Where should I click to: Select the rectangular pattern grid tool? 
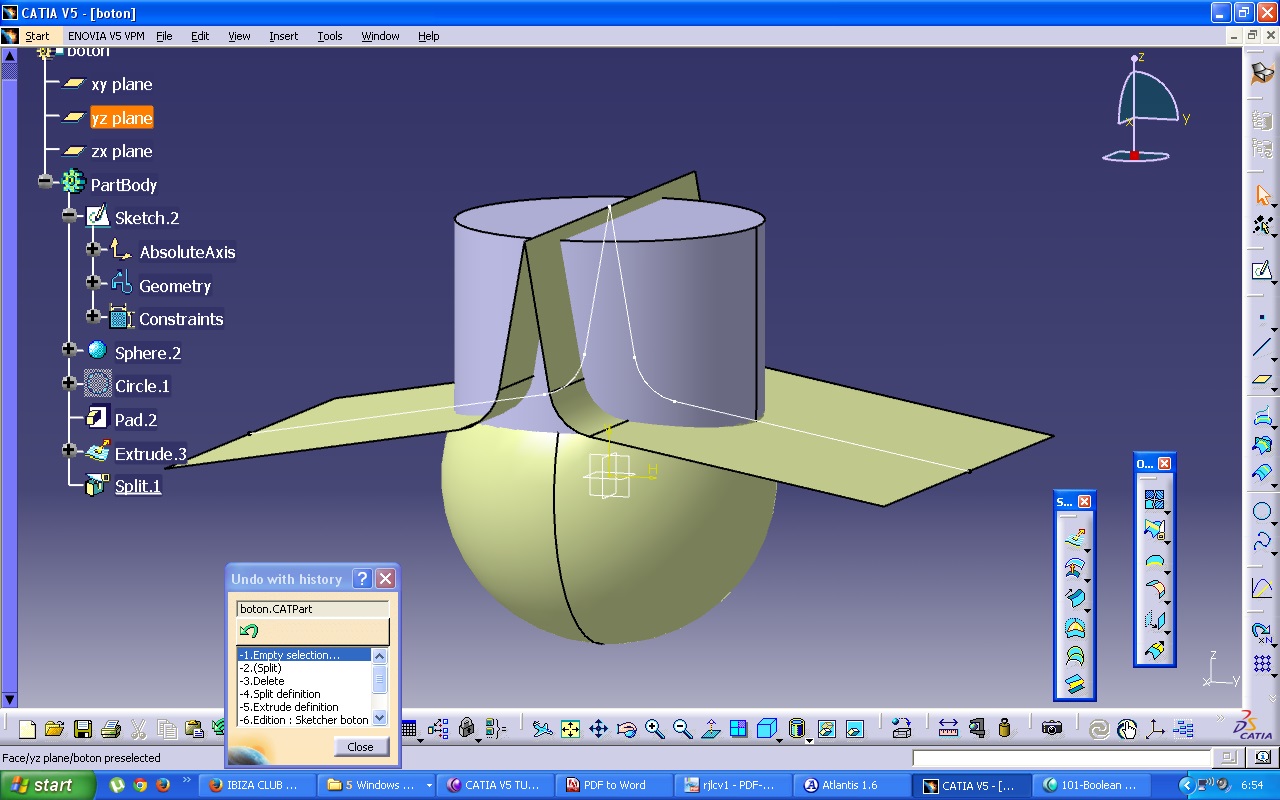[x=1262, y=663]
